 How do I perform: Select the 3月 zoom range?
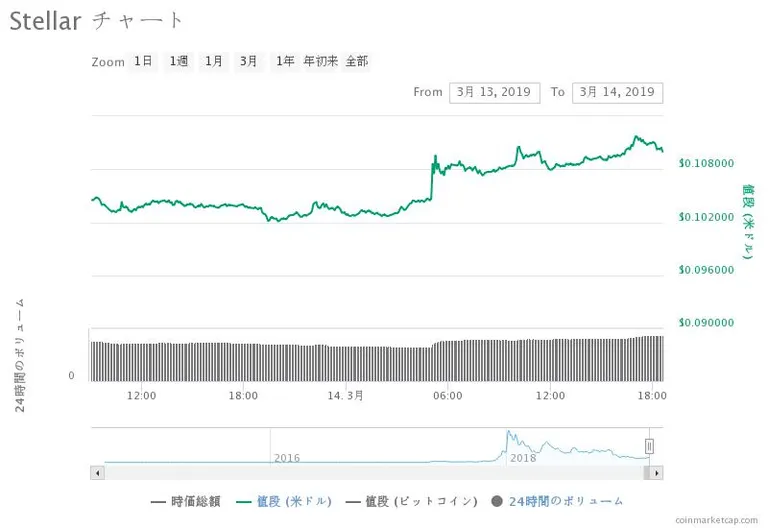[248, 61]
